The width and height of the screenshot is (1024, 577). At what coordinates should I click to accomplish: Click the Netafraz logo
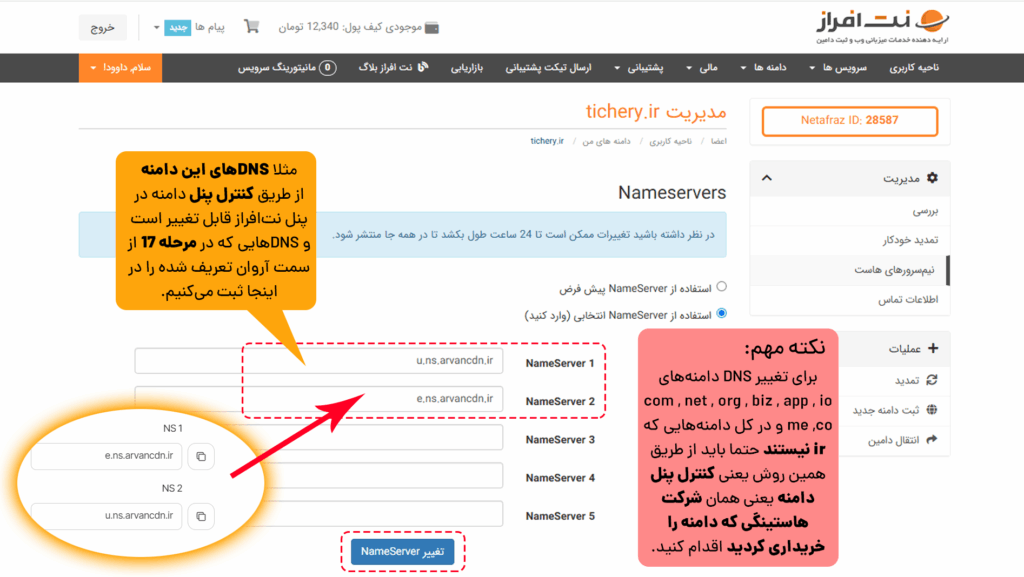click(x=882, y=27)
